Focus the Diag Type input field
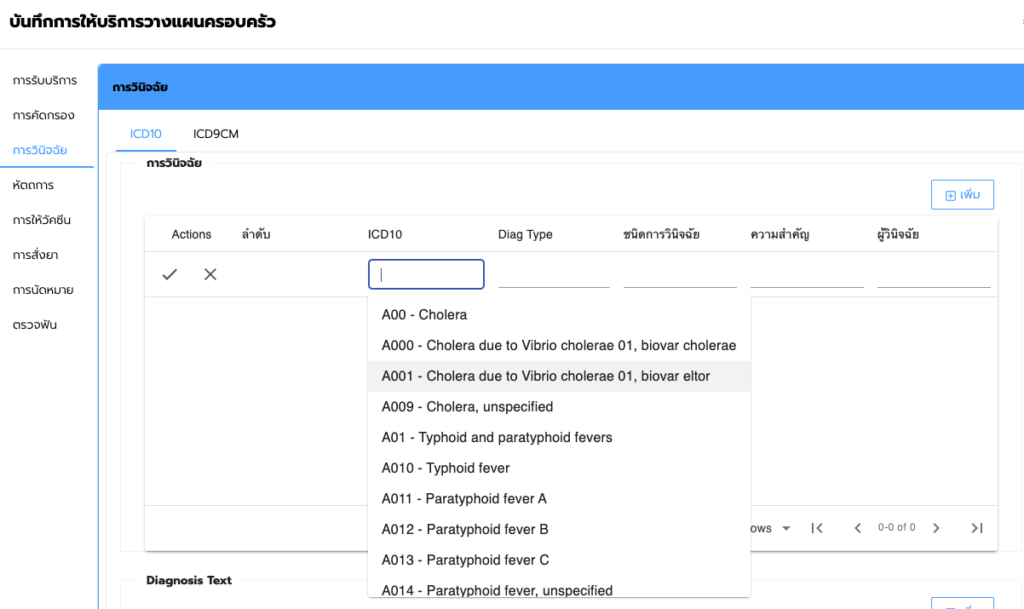The width and height of the screenshot is (1024, 609). [x=553, y=274]
